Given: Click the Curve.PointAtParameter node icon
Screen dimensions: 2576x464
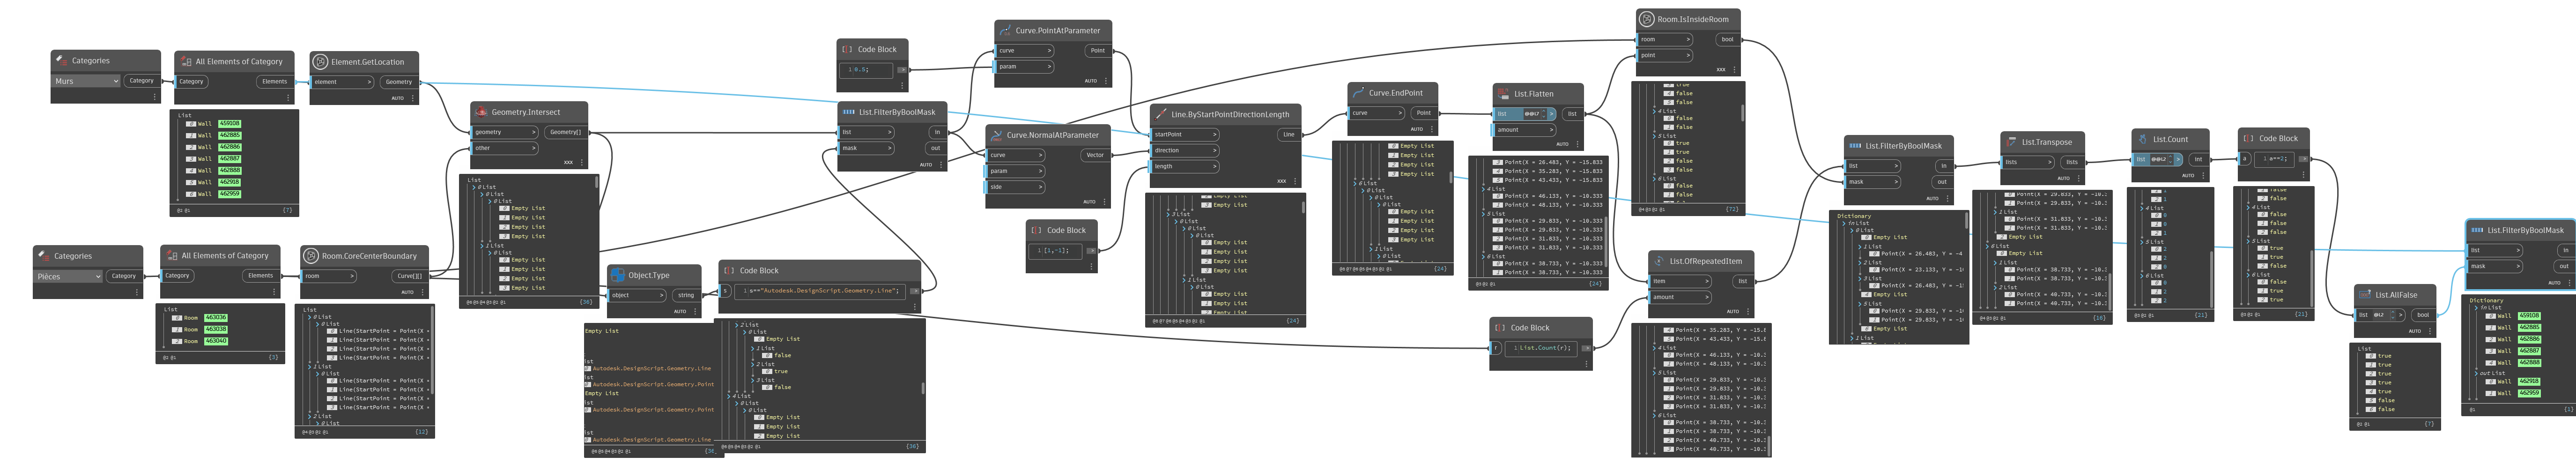Looking at the screenshot, I should point(1005,31).
